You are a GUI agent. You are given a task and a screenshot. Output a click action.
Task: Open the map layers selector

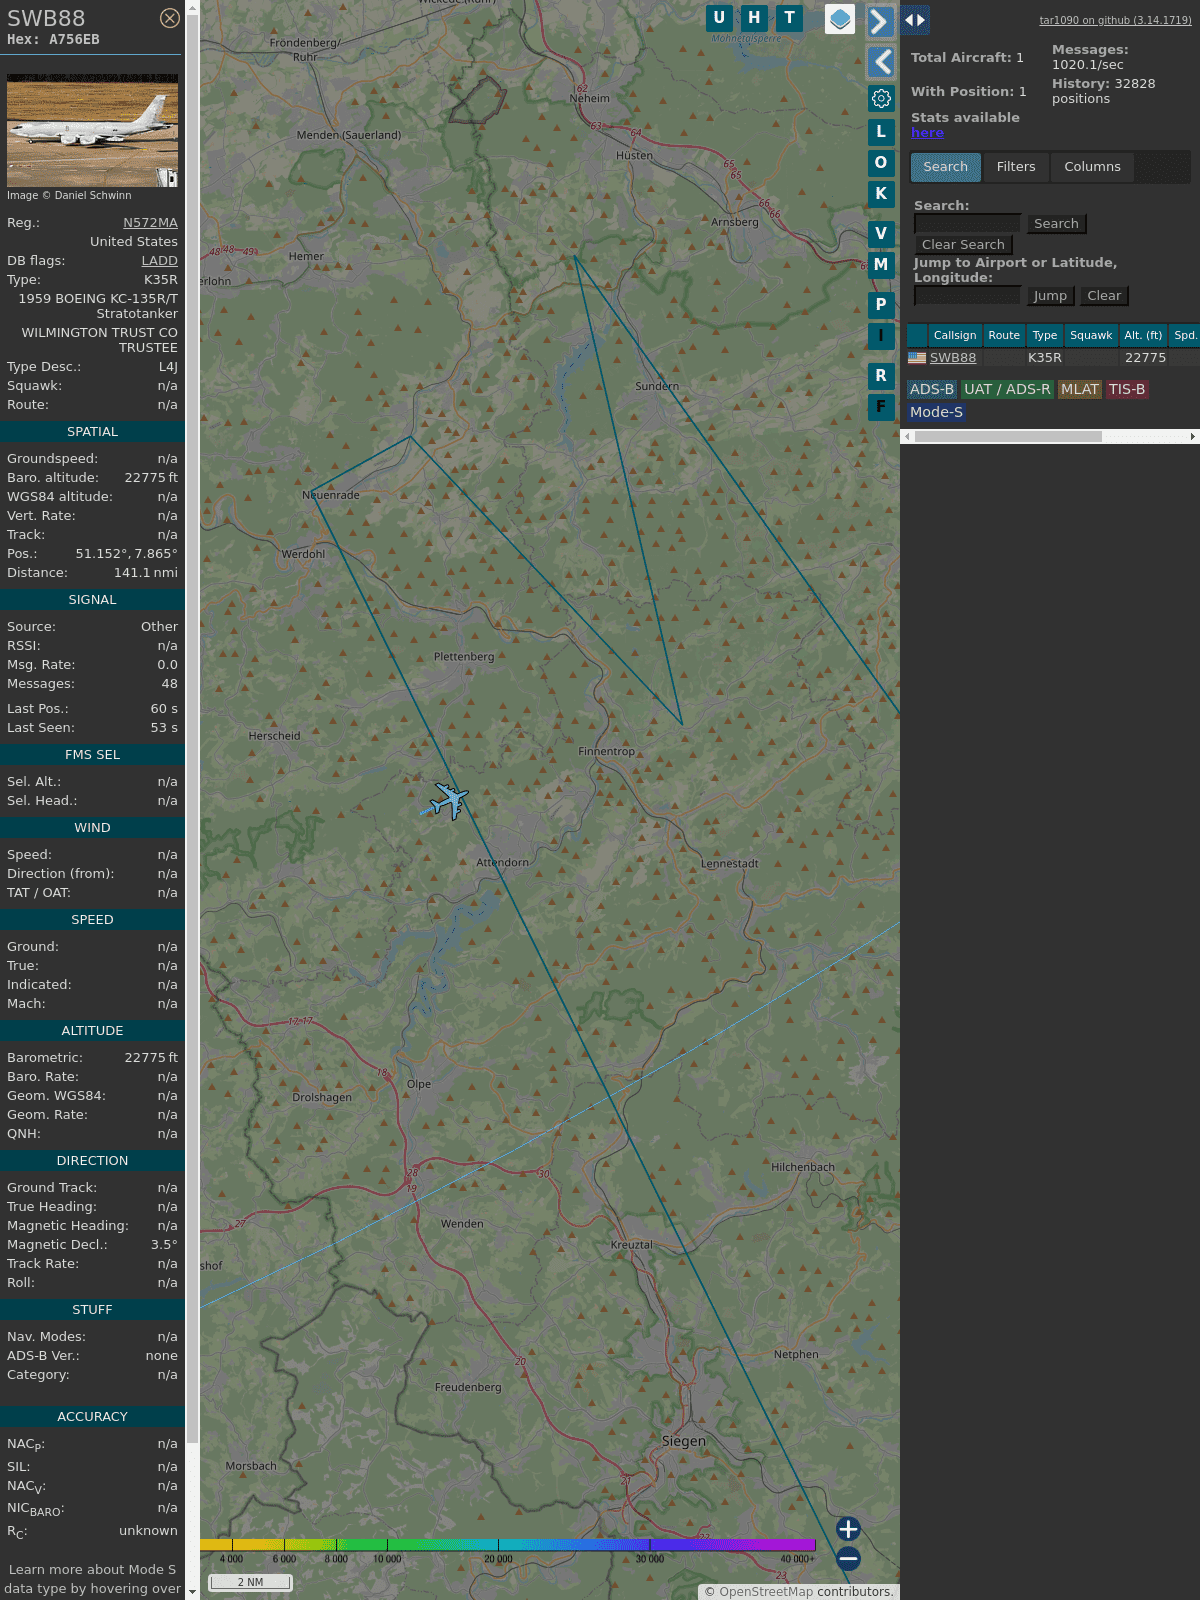pos(840,19)
